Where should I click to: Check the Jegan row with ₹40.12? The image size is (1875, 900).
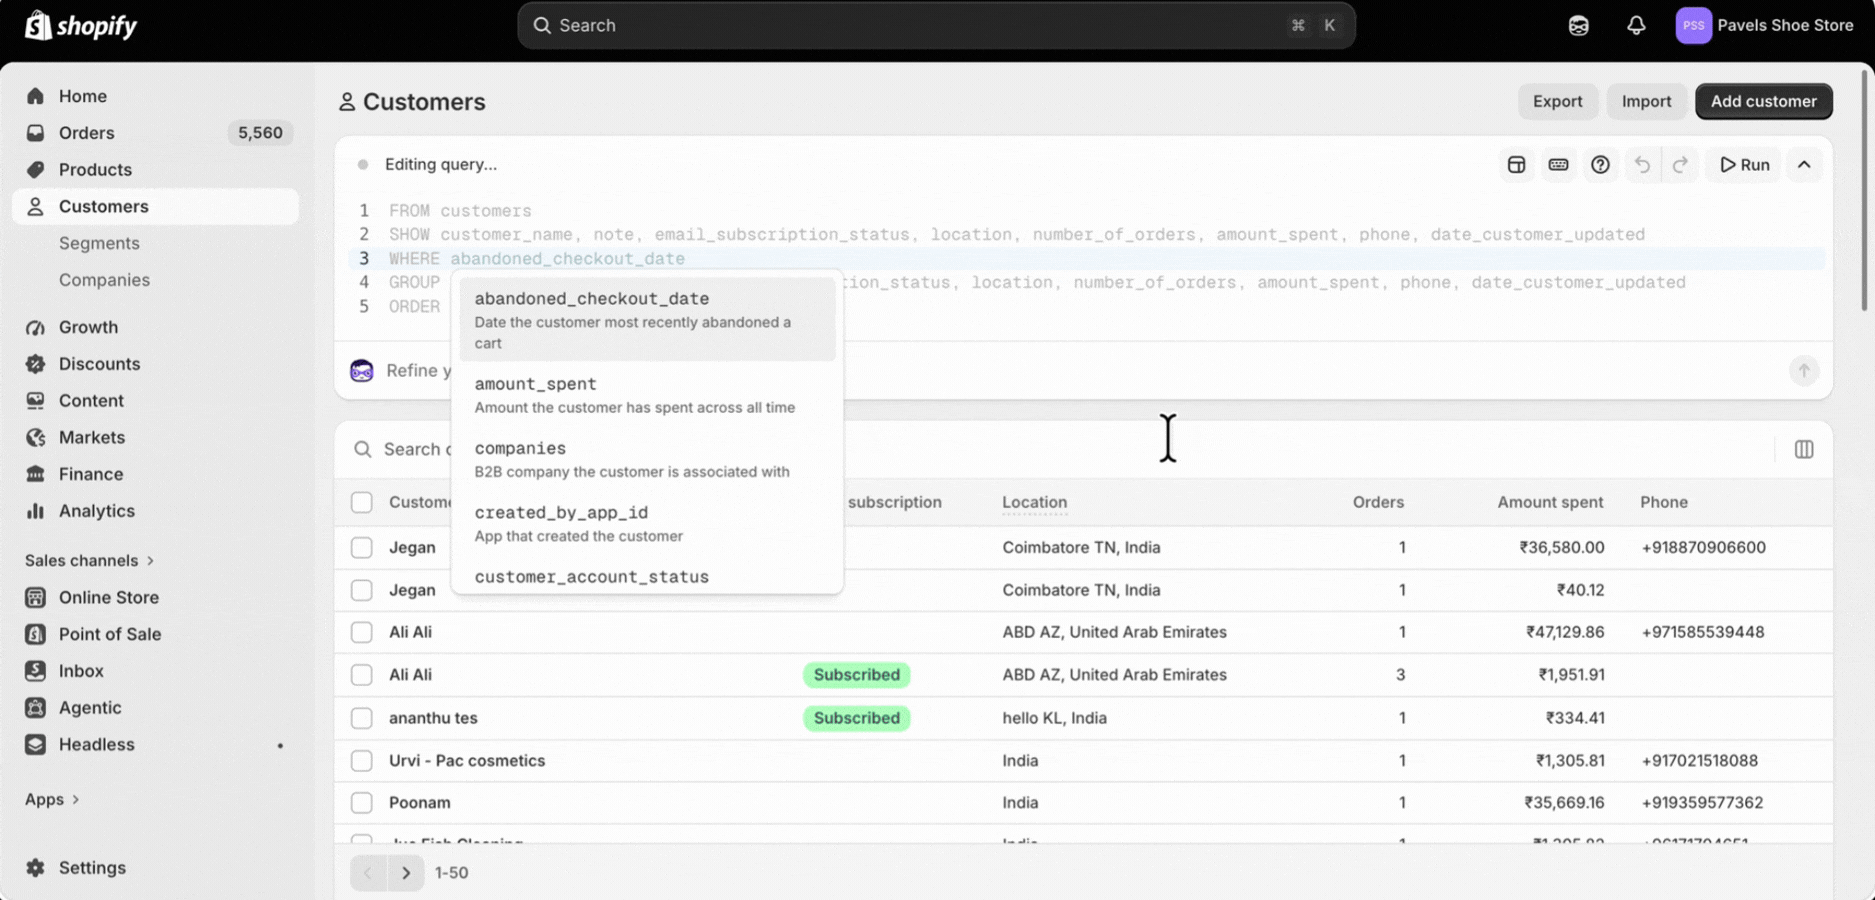point(362,590)
